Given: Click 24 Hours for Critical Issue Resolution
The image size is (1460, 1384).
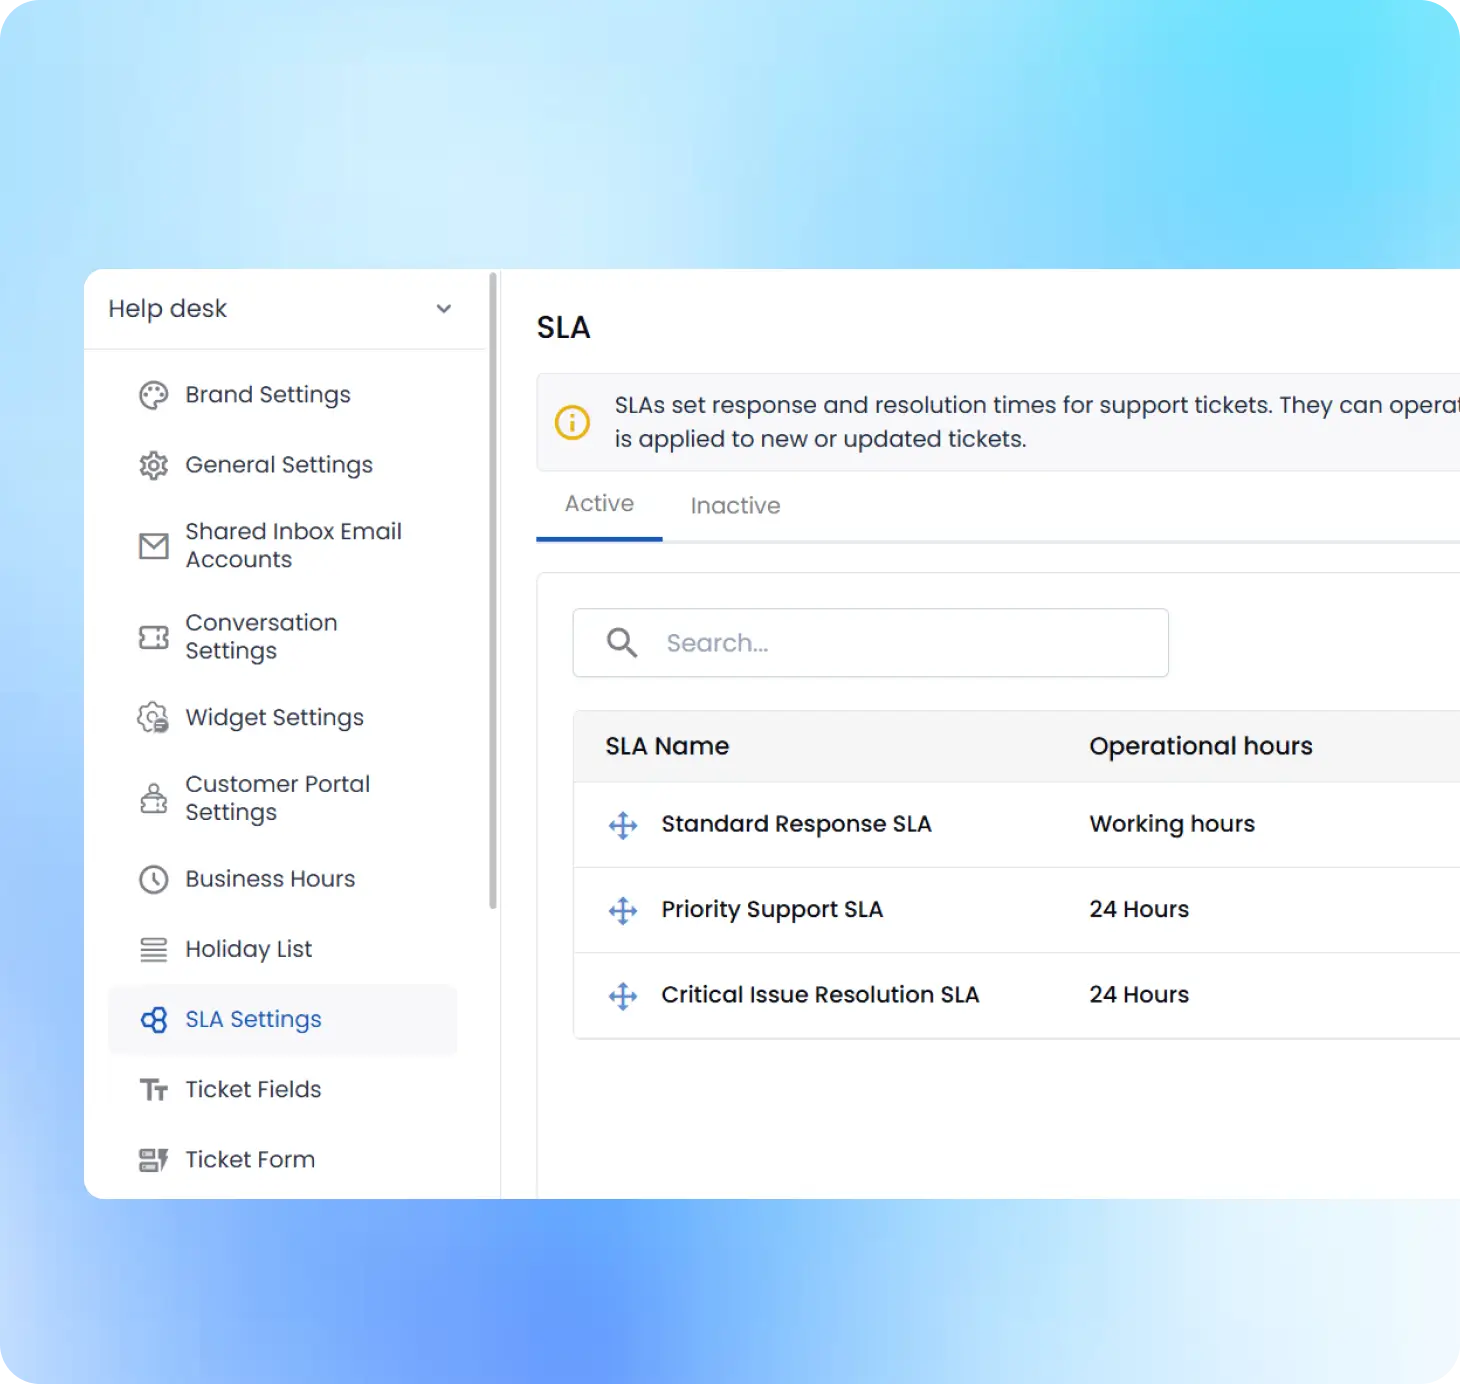Looking at the screenshot, I should coord(1139,994).
